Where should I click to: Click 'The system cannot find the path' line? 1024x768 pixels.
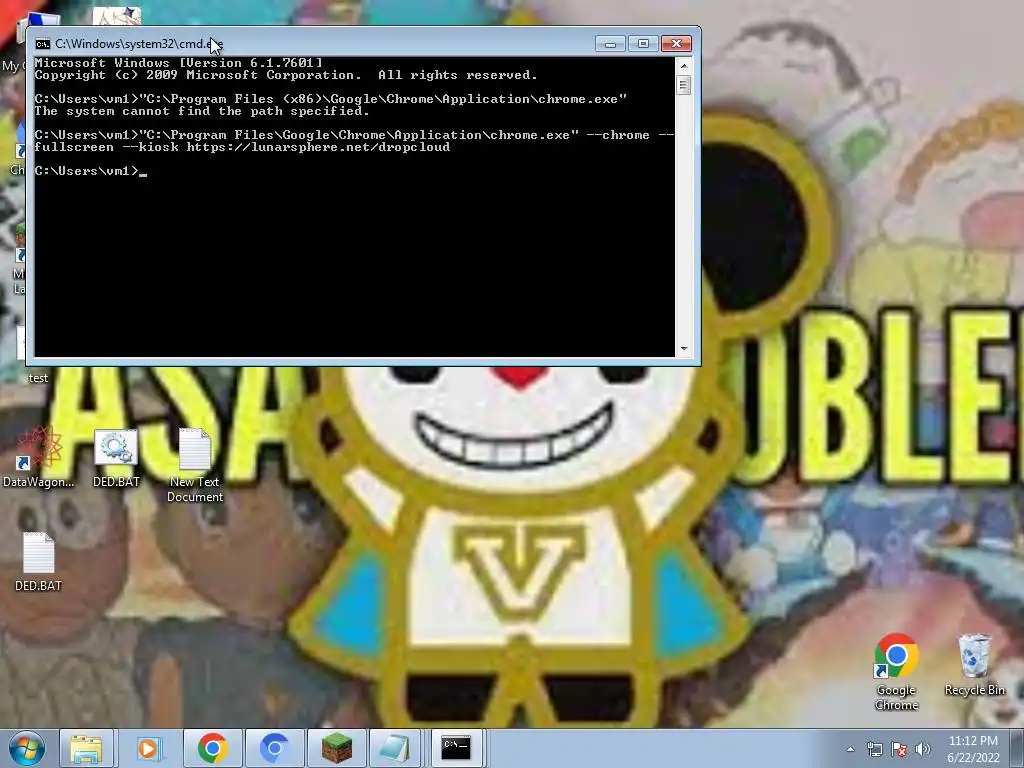[x=202, y=111]
